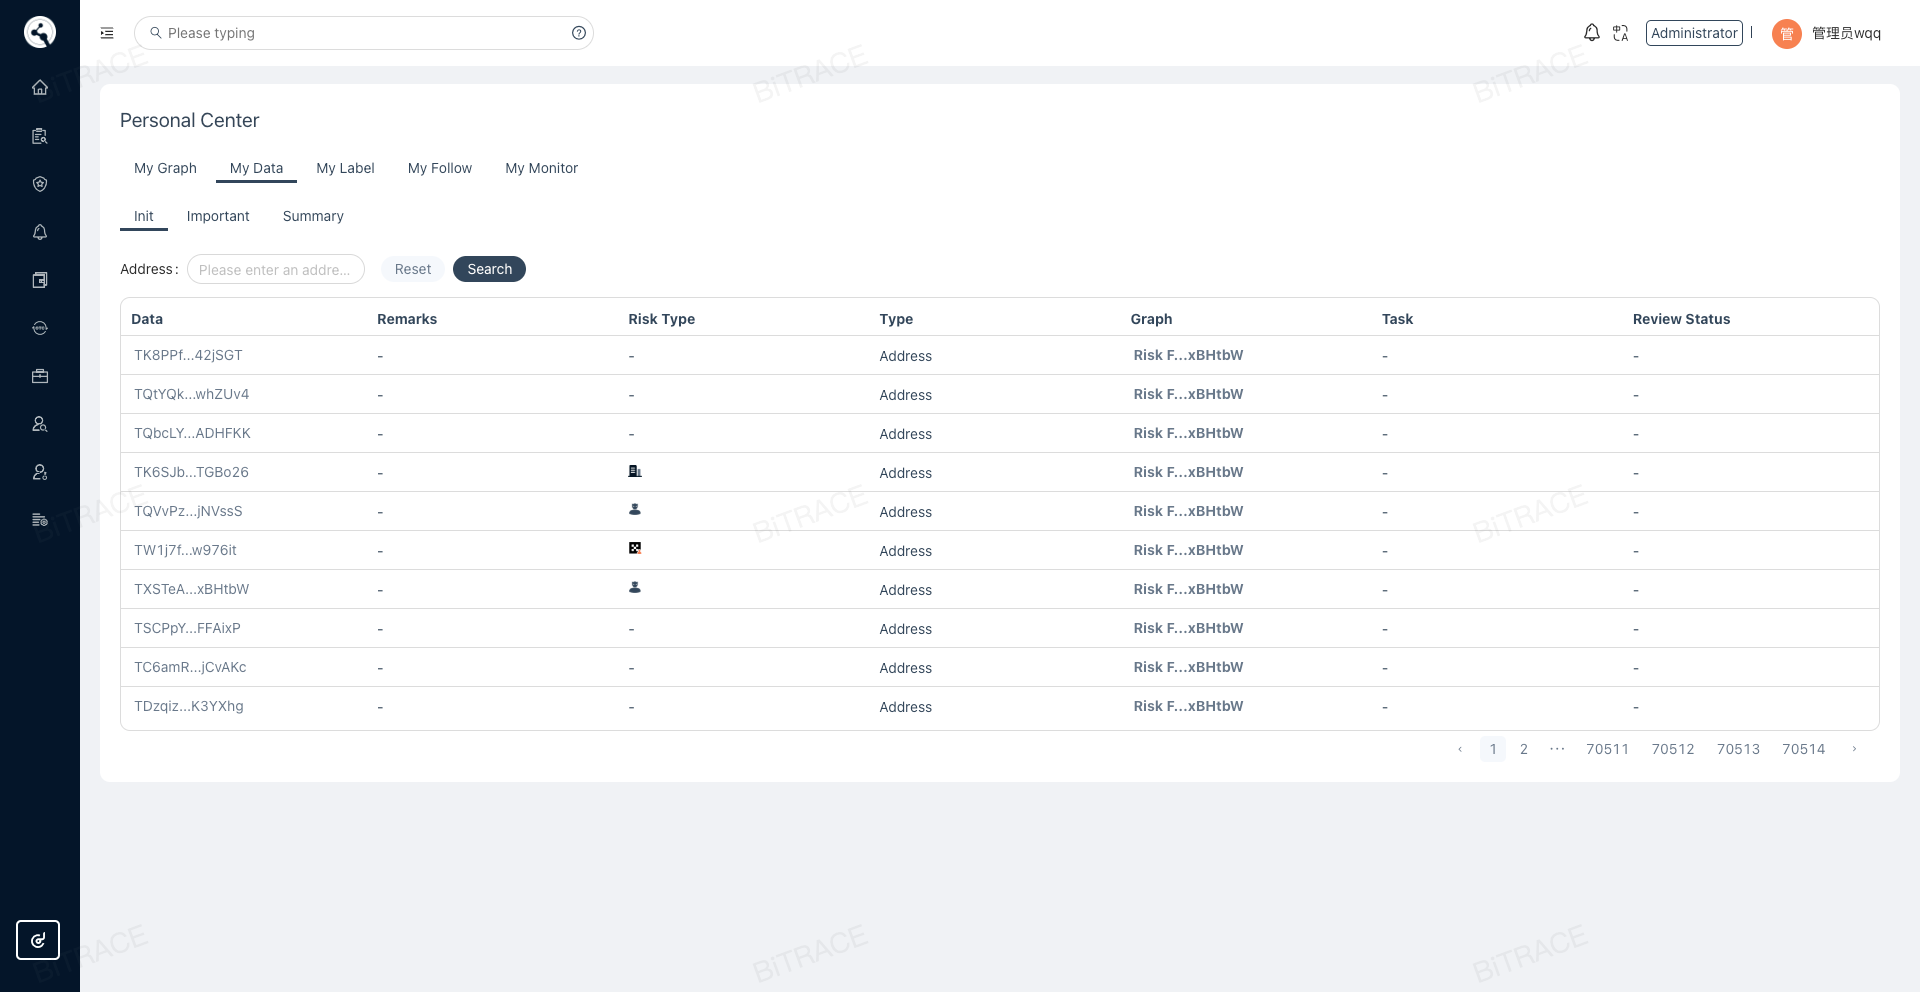Image resolution: width=1920 pixels, height=992 pixels.
Task: Click the person risk icon for TQVvPz...jNVssS
Action: point(635,510)
